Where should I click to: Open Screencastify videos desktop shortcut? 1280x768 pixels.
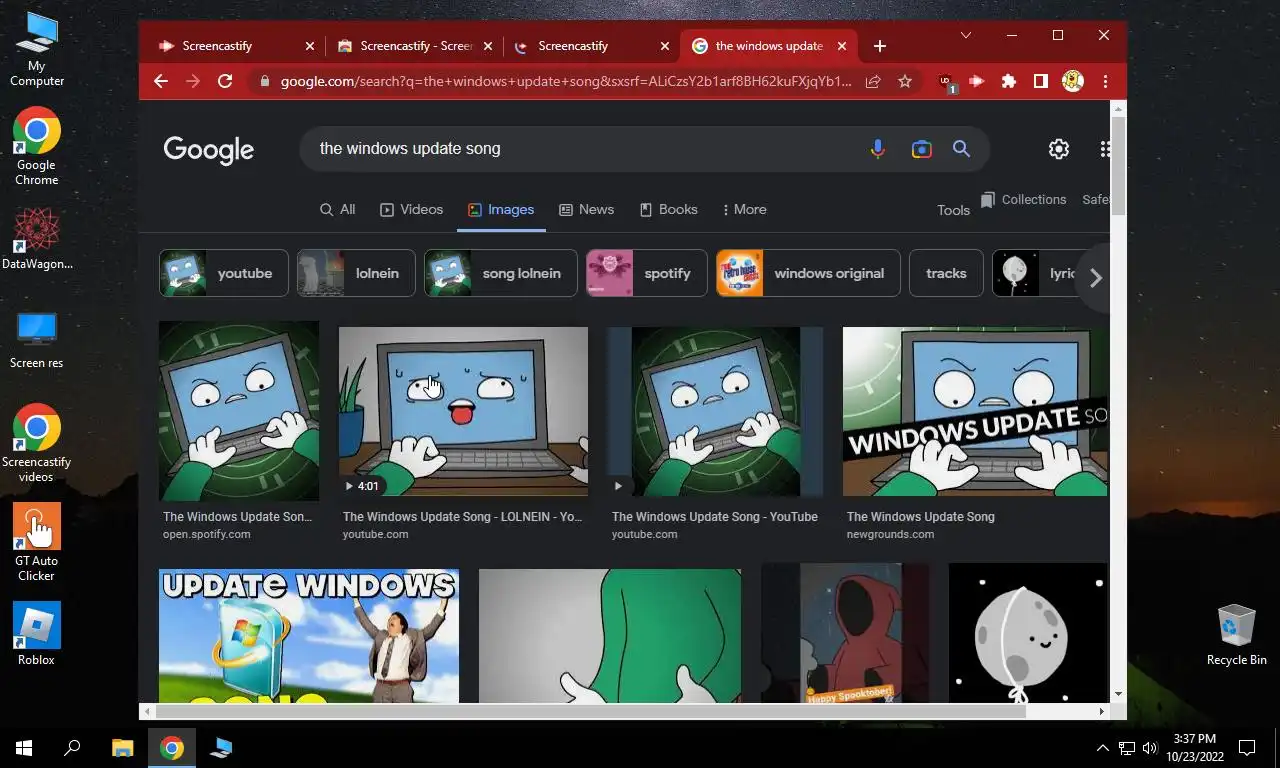tap(37, 443)
